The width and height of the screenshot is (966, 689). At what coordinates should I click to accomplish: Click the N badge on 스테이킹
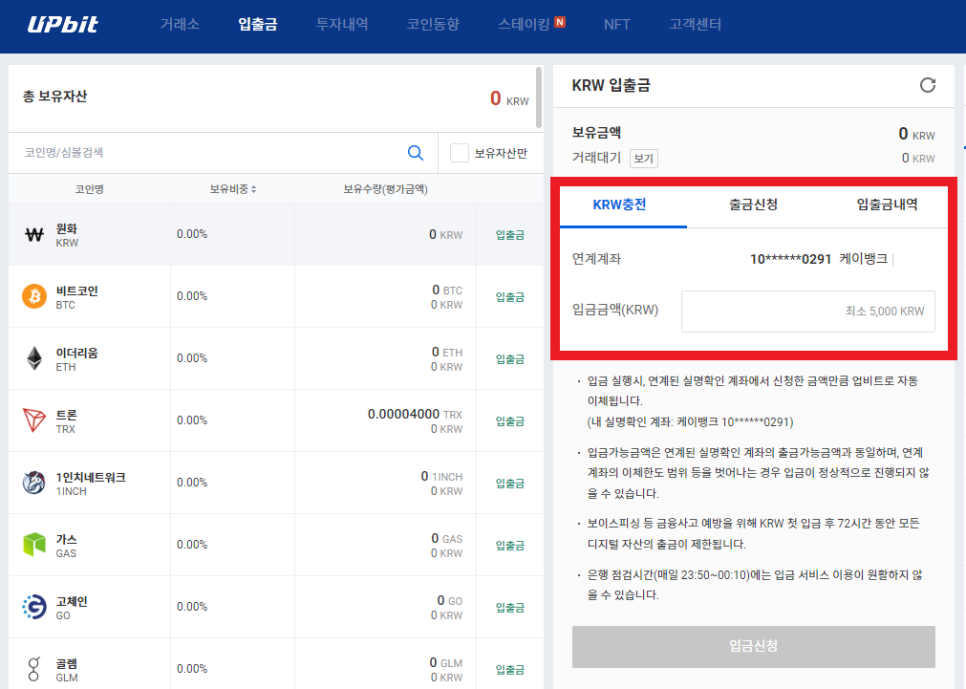559,22
